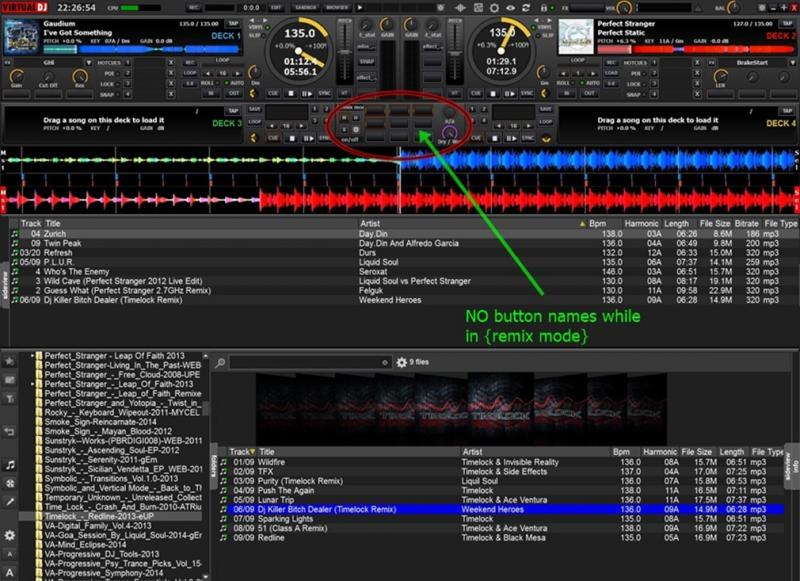Click the padlock icon in top toolbar

(x=543, y=8)
